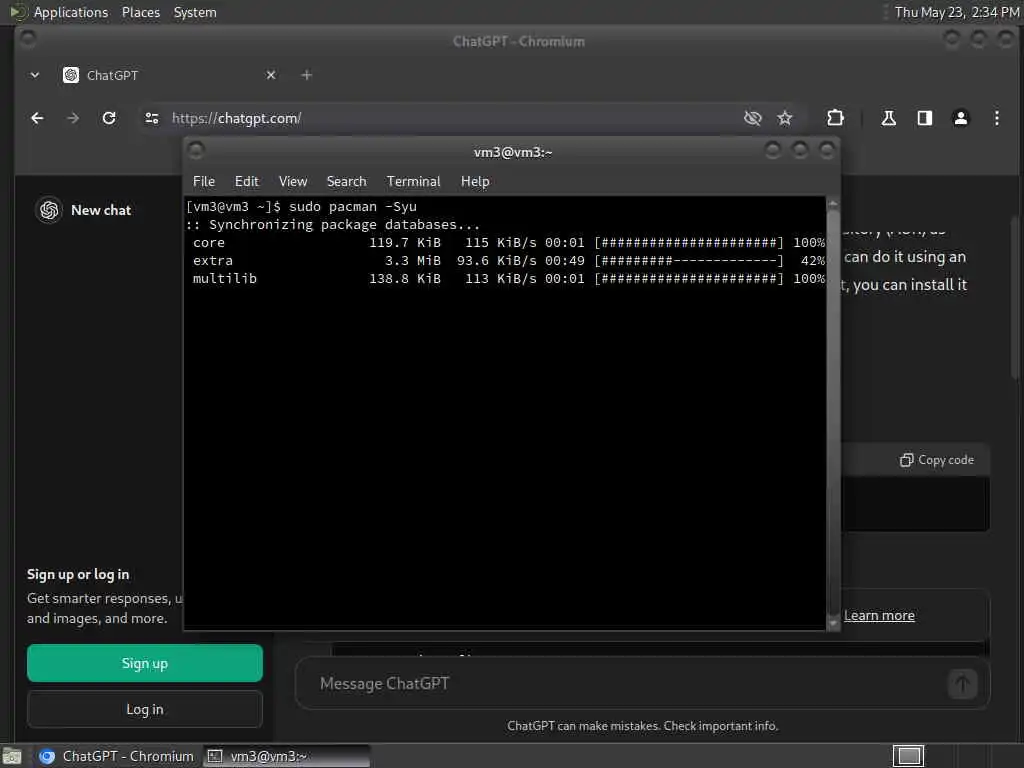Image resolution: width=1024 pixels, height=768 pixels.
Task: Click the ChatGPT logo in sidebar
Action: (x=49, y=210)
